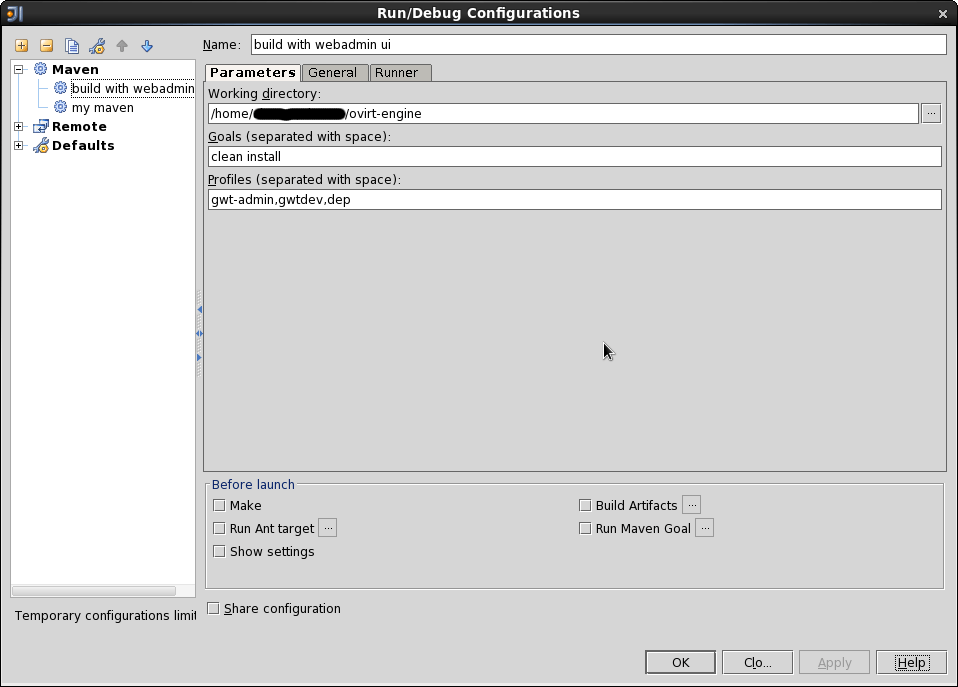The height and width of the screenshot is (687, 958).
Task: Click the copy configuration icon
Action: [72, 46]
